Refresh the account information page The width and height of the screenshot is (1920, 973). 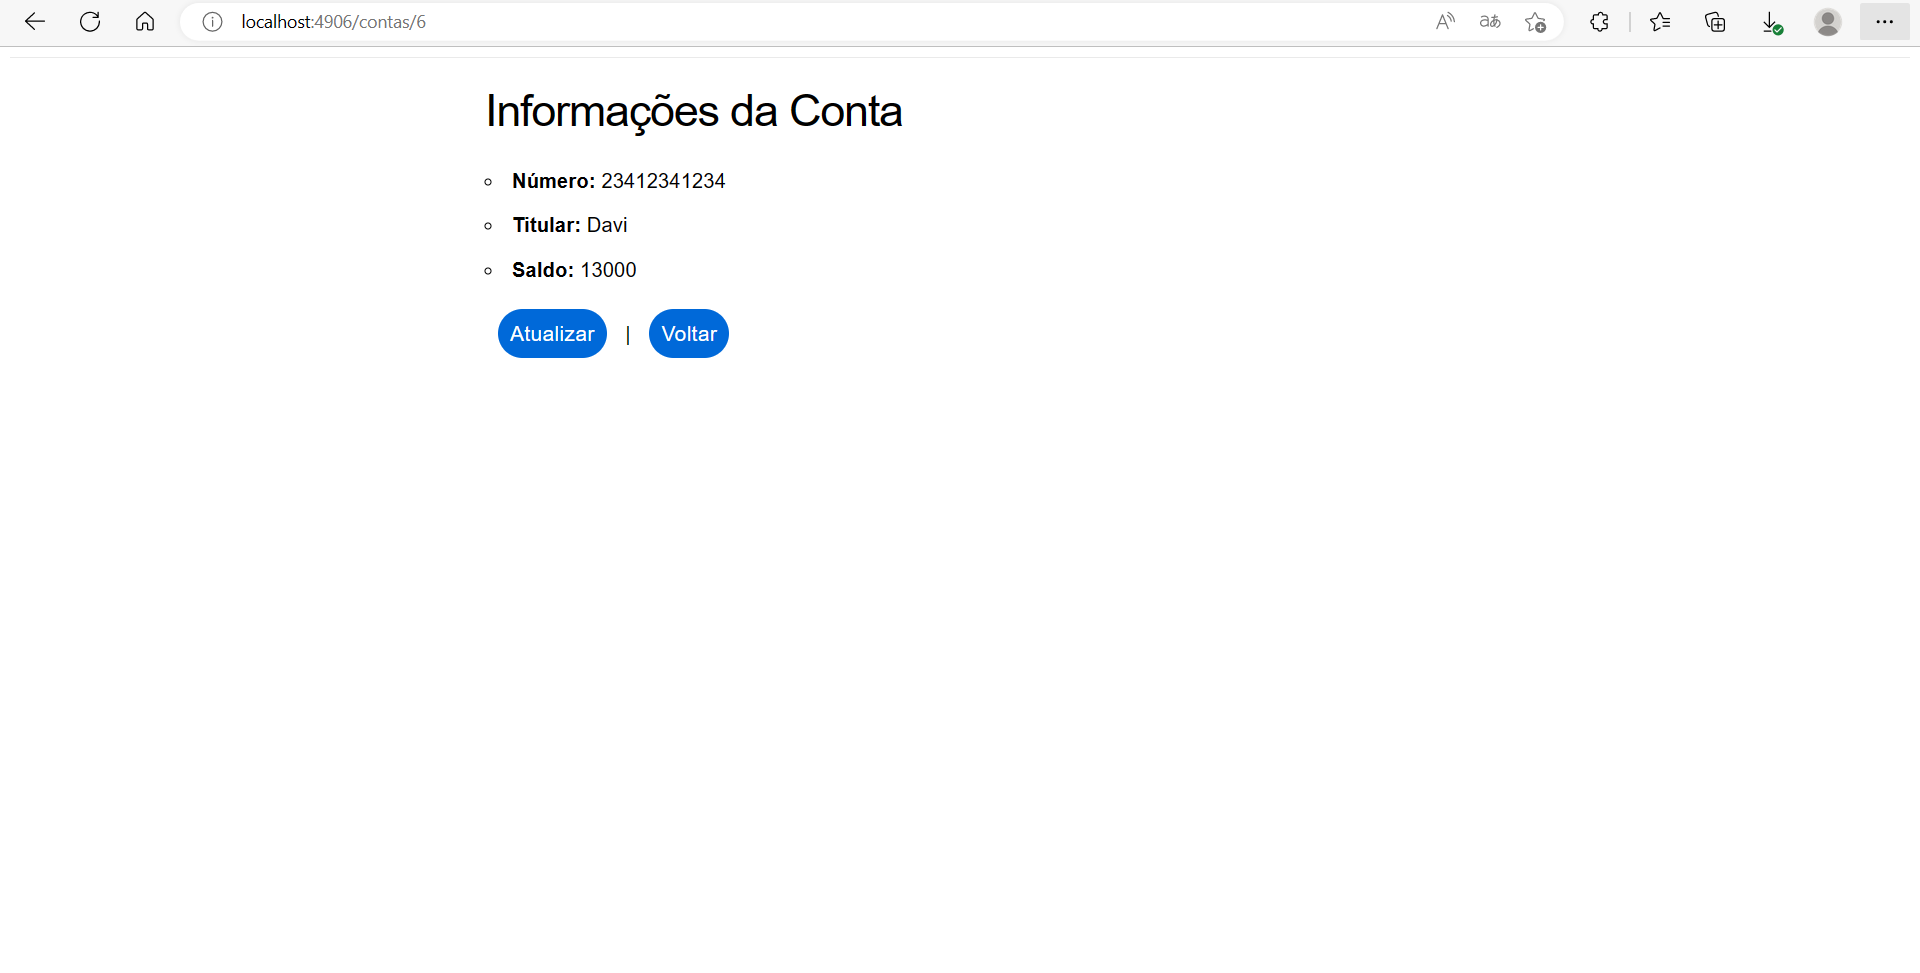[x=90, y=22]
